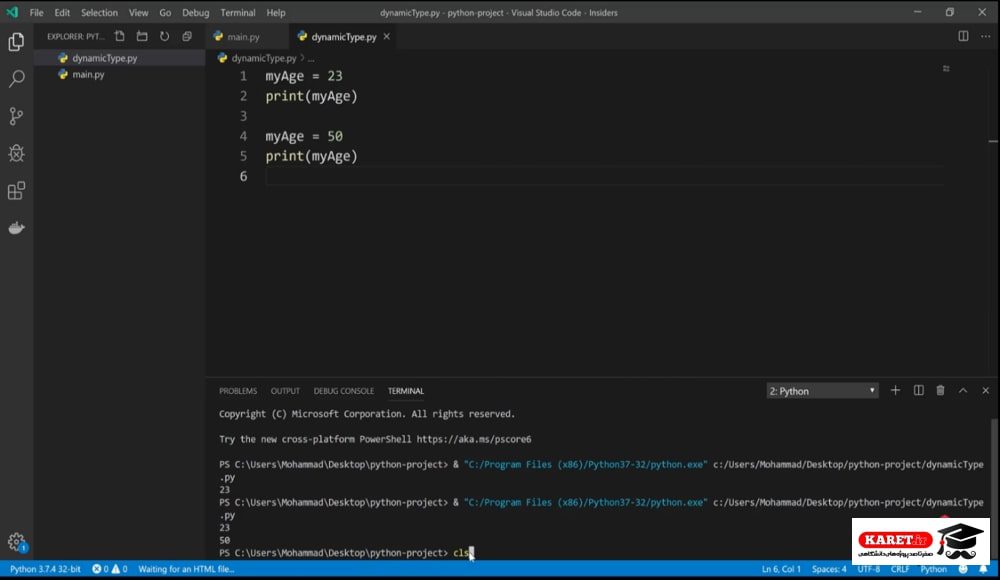Split the terminal panel
The width and height of the screenshot is (1000, 580).
click(918, 390)
